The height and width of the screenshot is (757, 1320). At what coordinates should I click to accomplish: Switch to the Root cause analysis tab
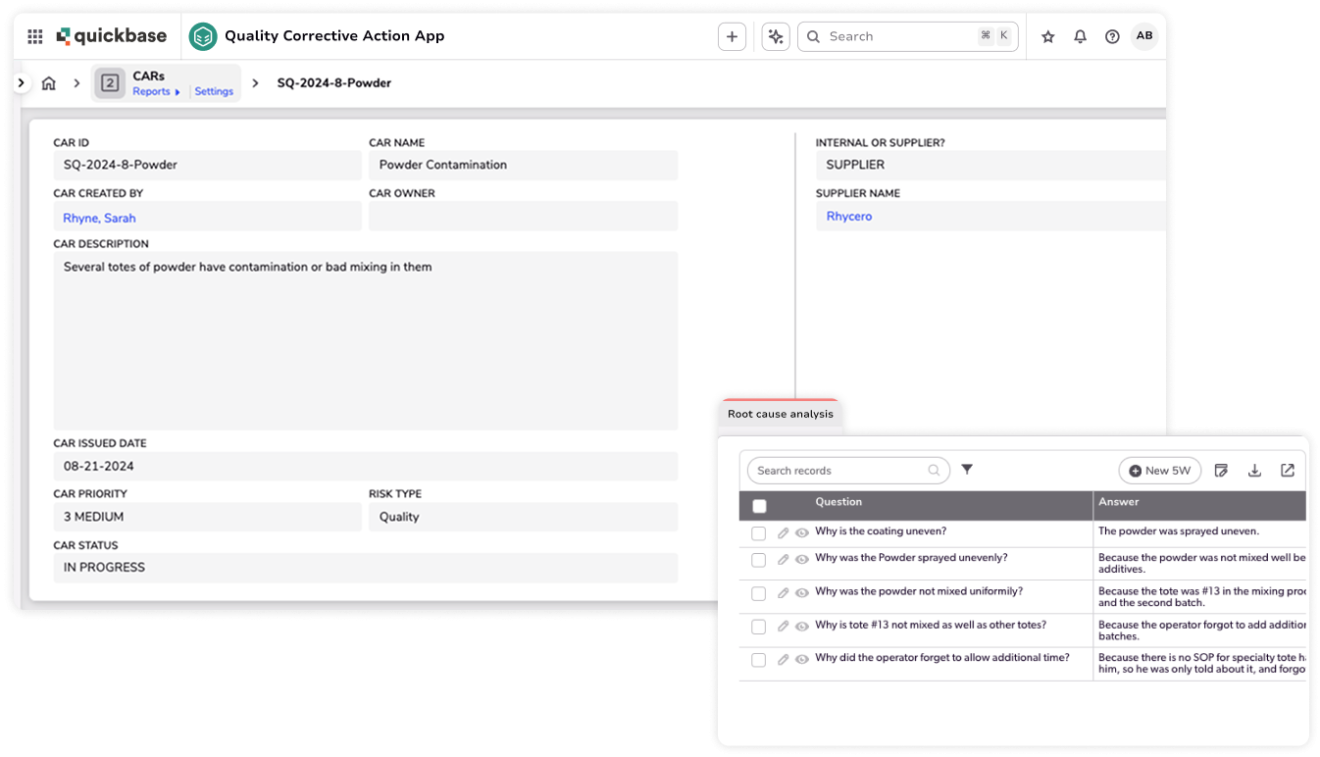tap(780, 413)
